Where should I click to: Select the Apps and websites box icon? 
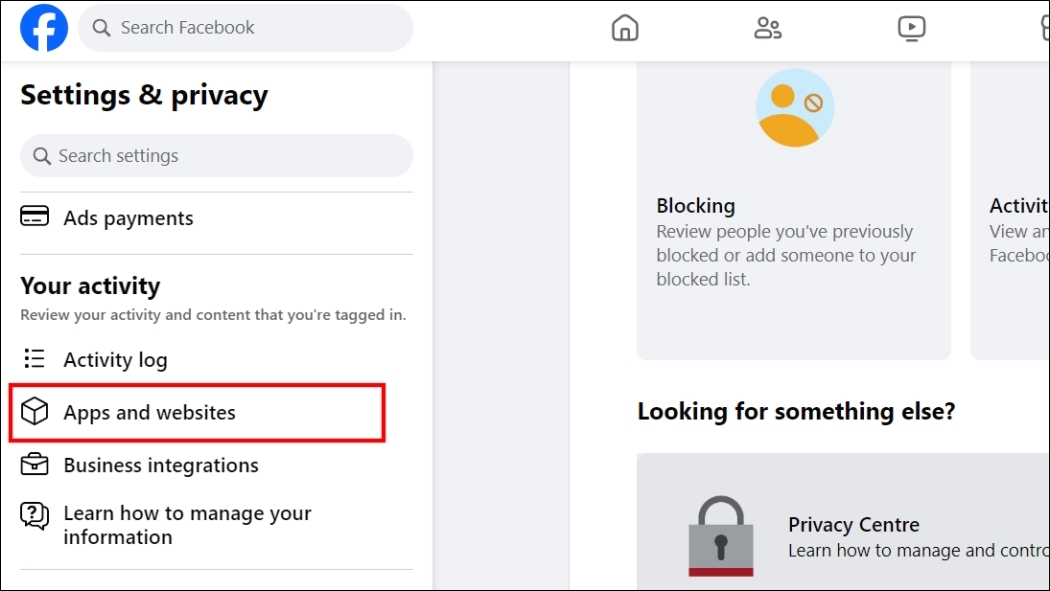tap(34, 412)
